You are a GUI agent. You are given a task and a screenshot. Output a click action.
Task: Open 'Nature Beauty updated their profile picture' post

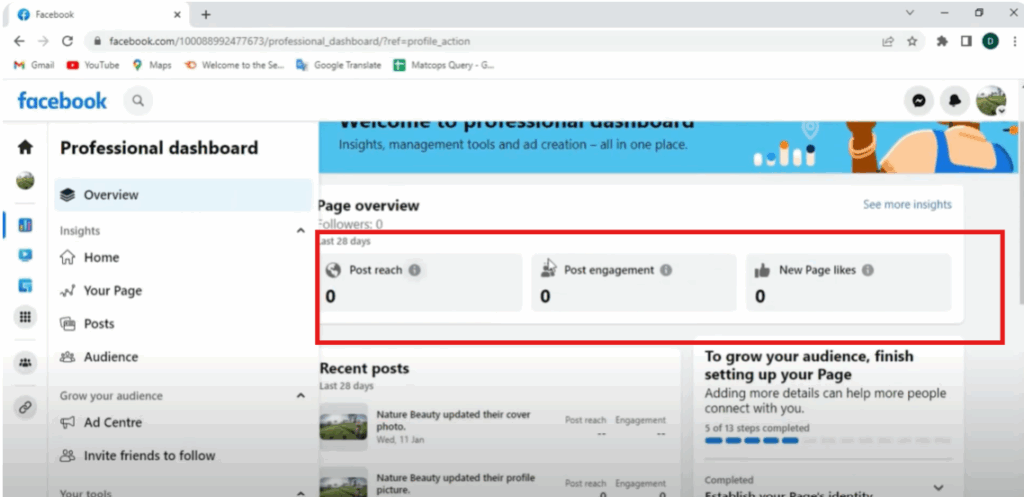point(456,484)
